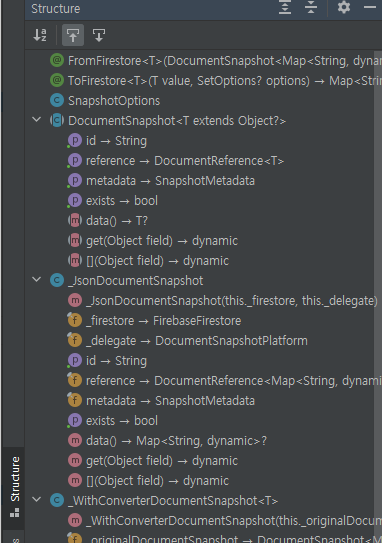Click the green @ icon beside ToFirestore
382x543 pixels.
[x=57, y=80]
